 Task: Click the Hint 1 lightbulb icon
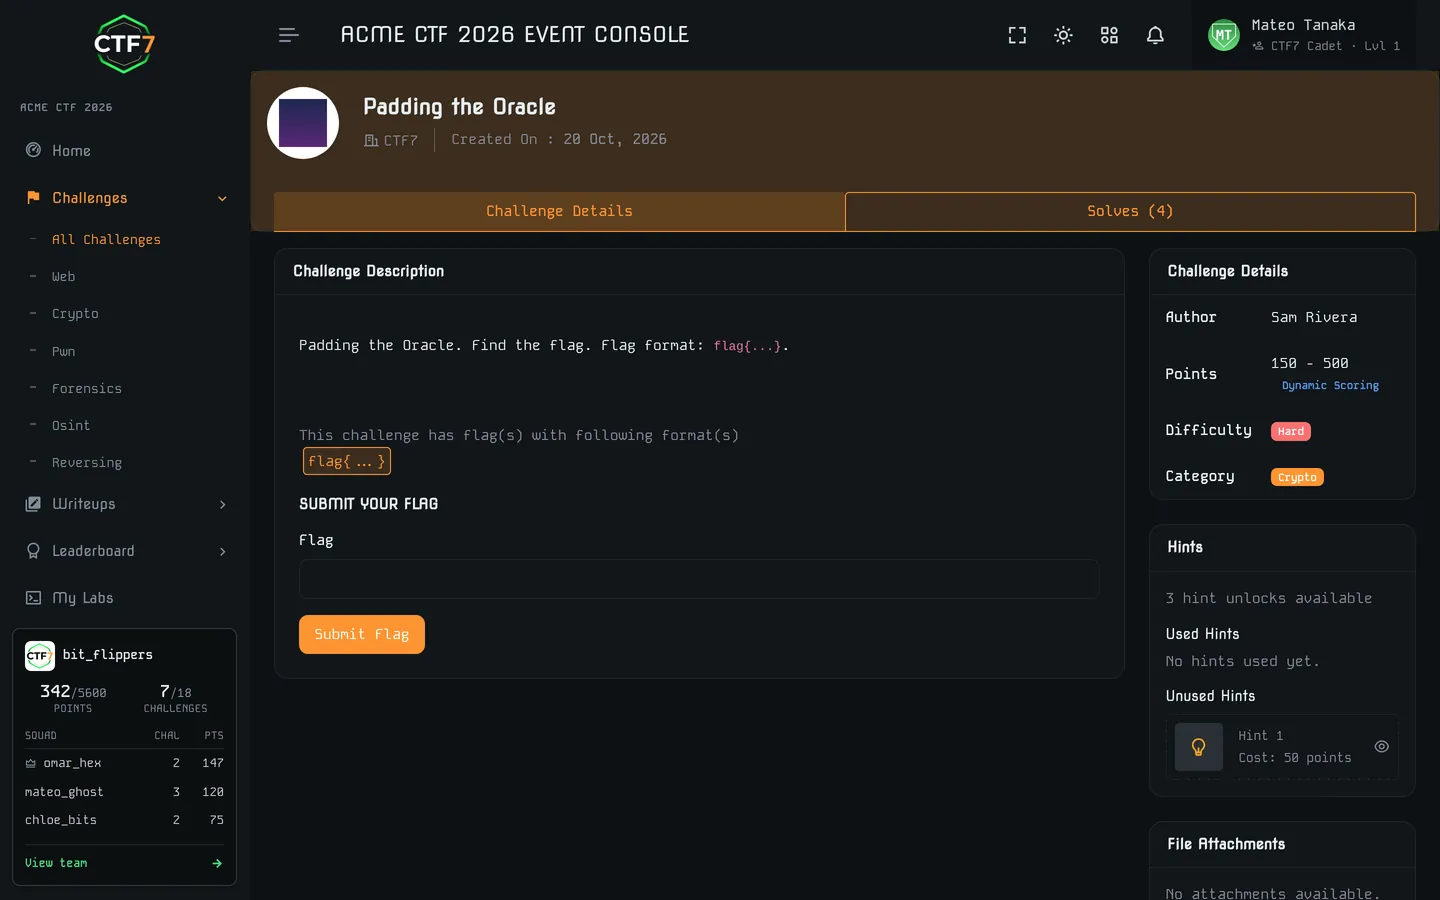coord(1198,747)
